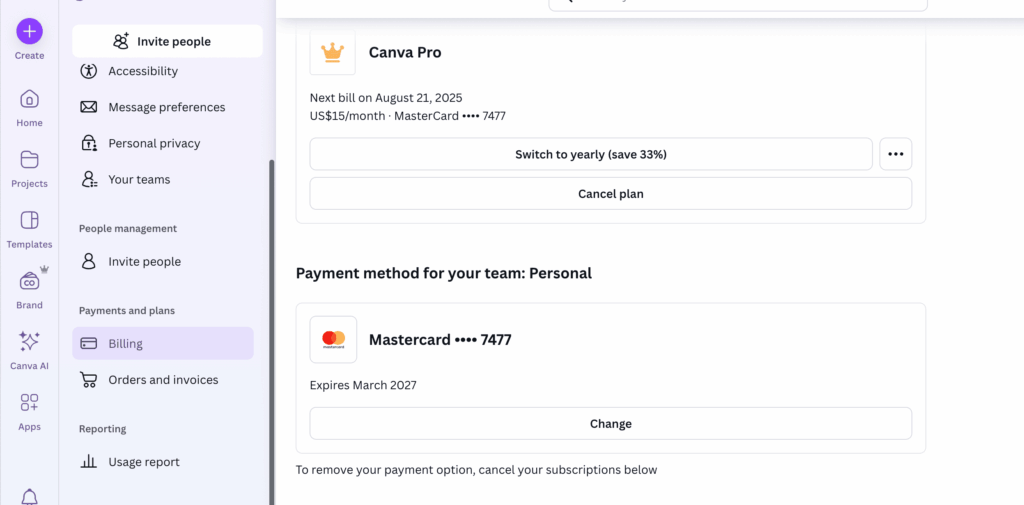Click Change to update the Mastercard
Screen dimensions: 1024x505
(x=610, y=423)
